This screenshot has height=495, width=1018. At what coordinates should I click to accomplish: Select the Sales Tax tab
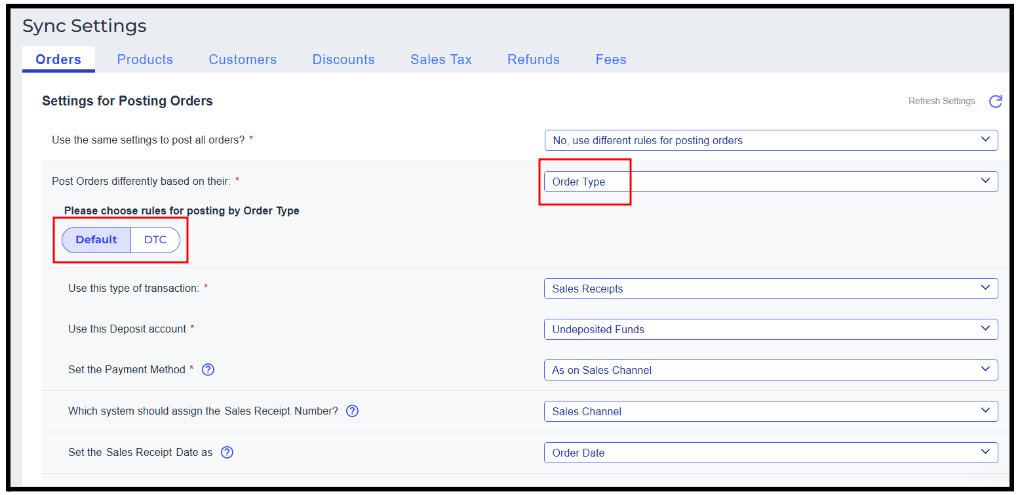click(441, 60)
